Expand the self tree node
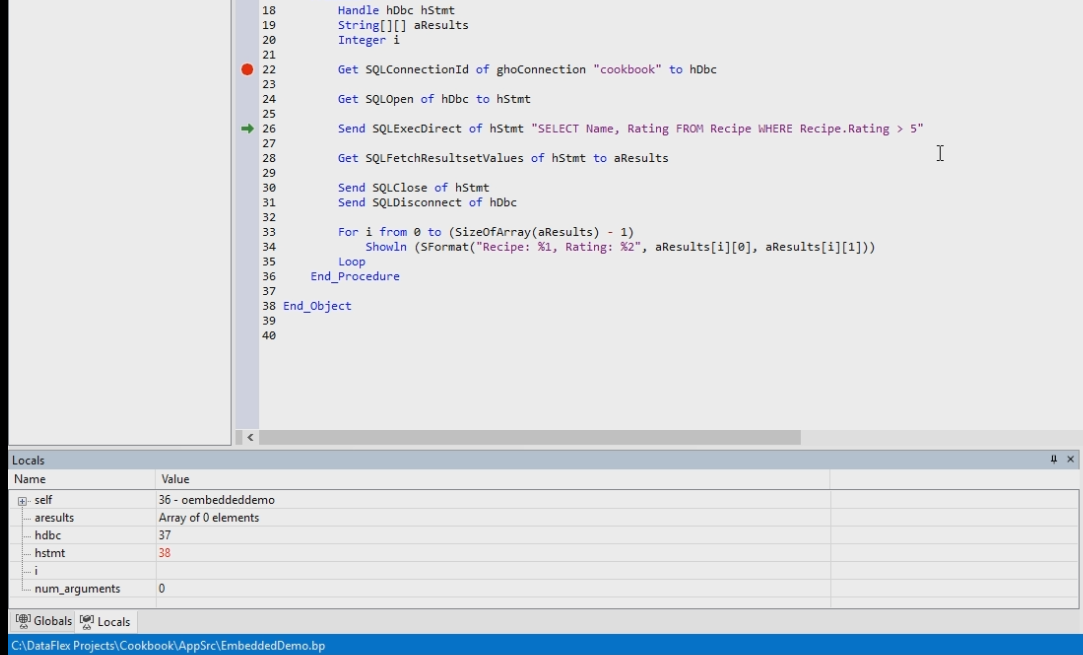Screen dimensions: 1083x655 (x=22, y=500)
